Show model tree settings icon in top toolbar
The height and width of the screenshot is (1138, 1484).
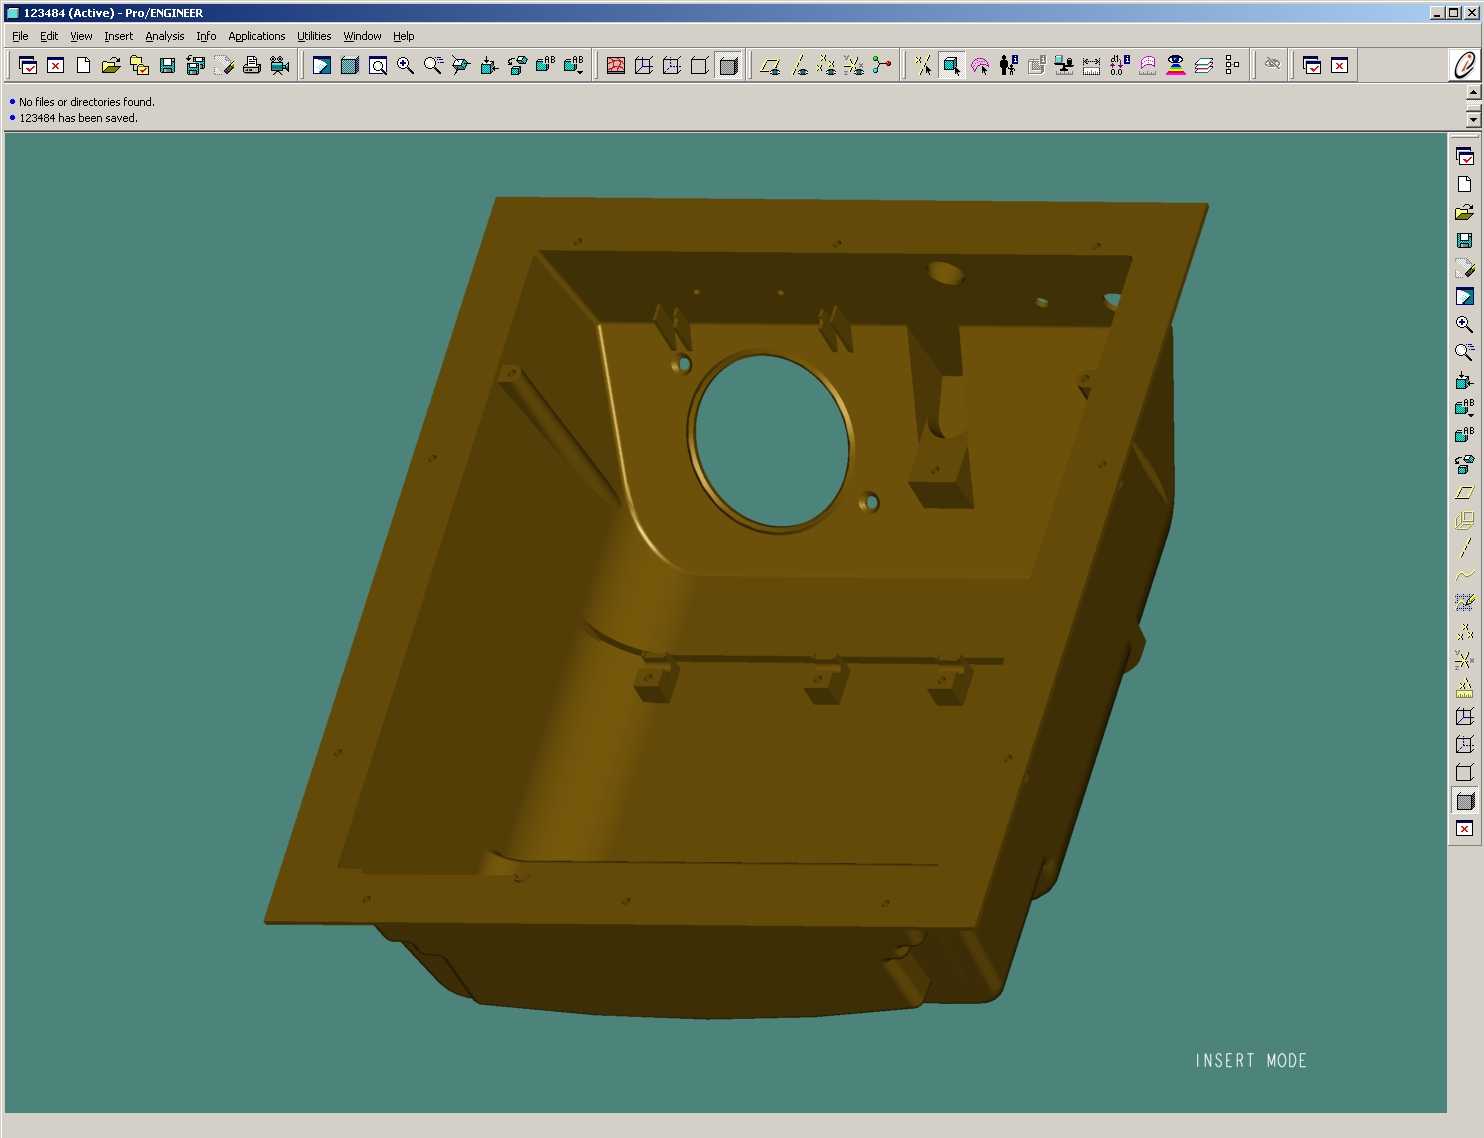click(x=1232, y=66)
